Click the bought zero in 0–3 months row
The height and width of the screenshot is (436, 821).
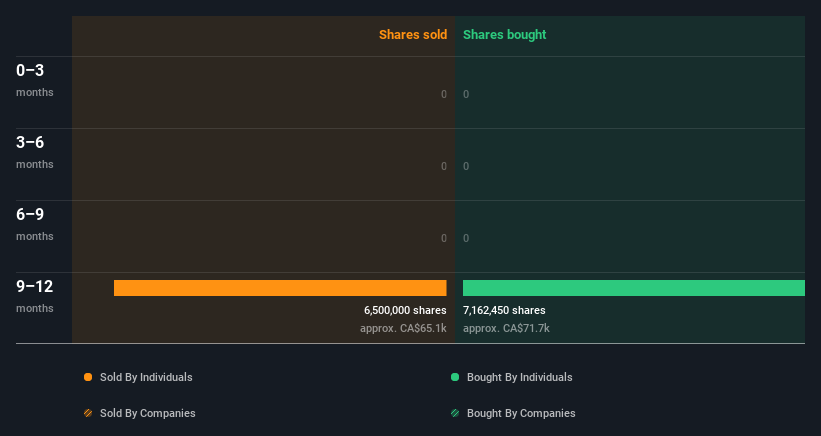tap(466, 94)
